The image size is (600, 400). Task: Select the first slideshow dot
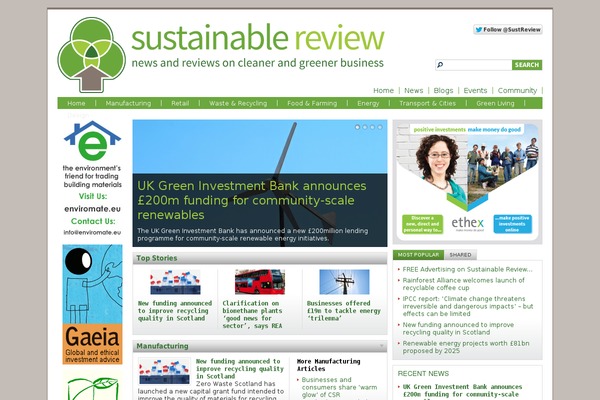click(357, 127)
